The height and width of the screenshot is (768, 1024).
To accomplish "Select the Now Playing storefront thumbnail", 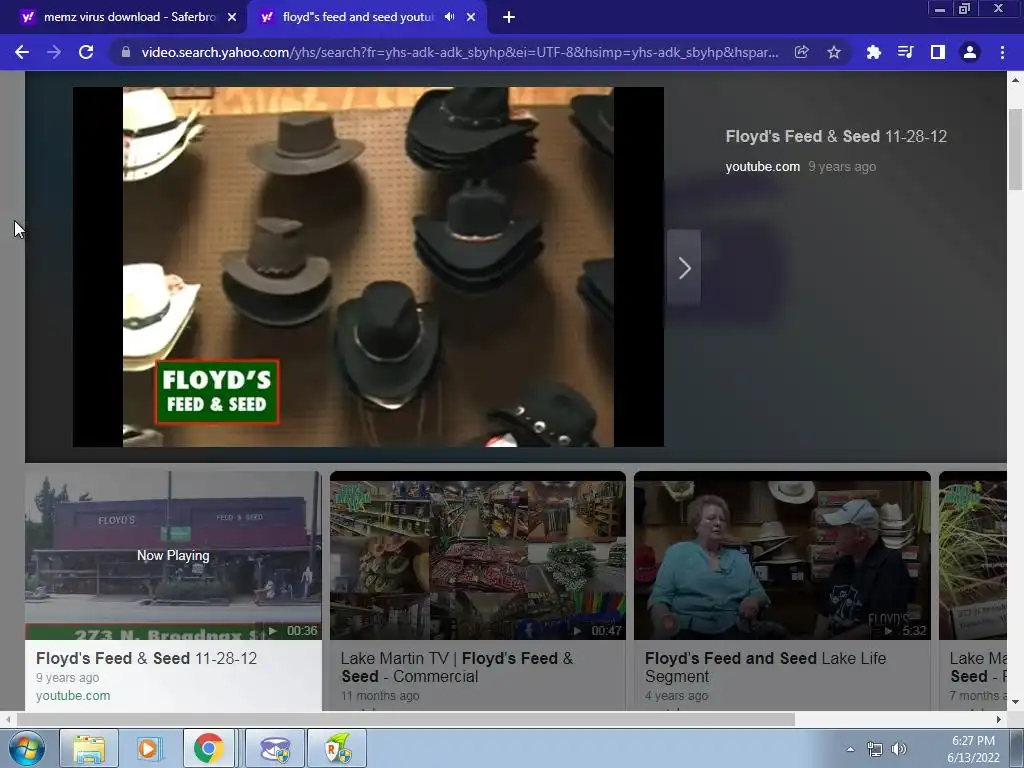I will pyautogui.click(x=173, y=555).
